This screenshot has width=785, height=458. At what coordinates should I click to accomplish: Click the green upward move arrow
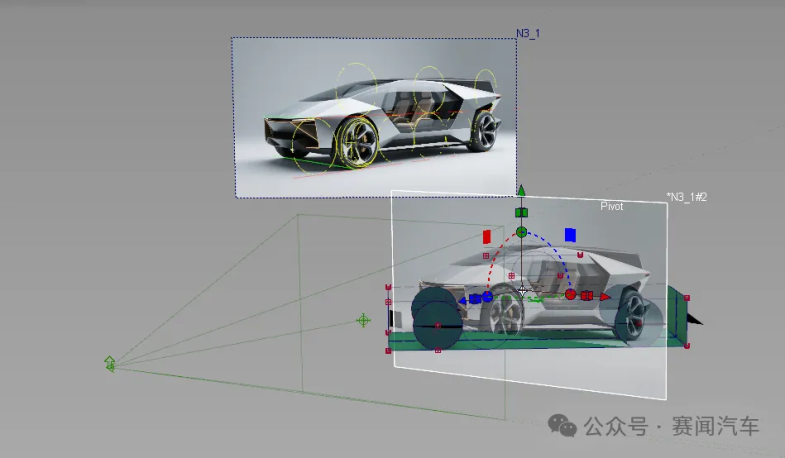click(520, 190)
